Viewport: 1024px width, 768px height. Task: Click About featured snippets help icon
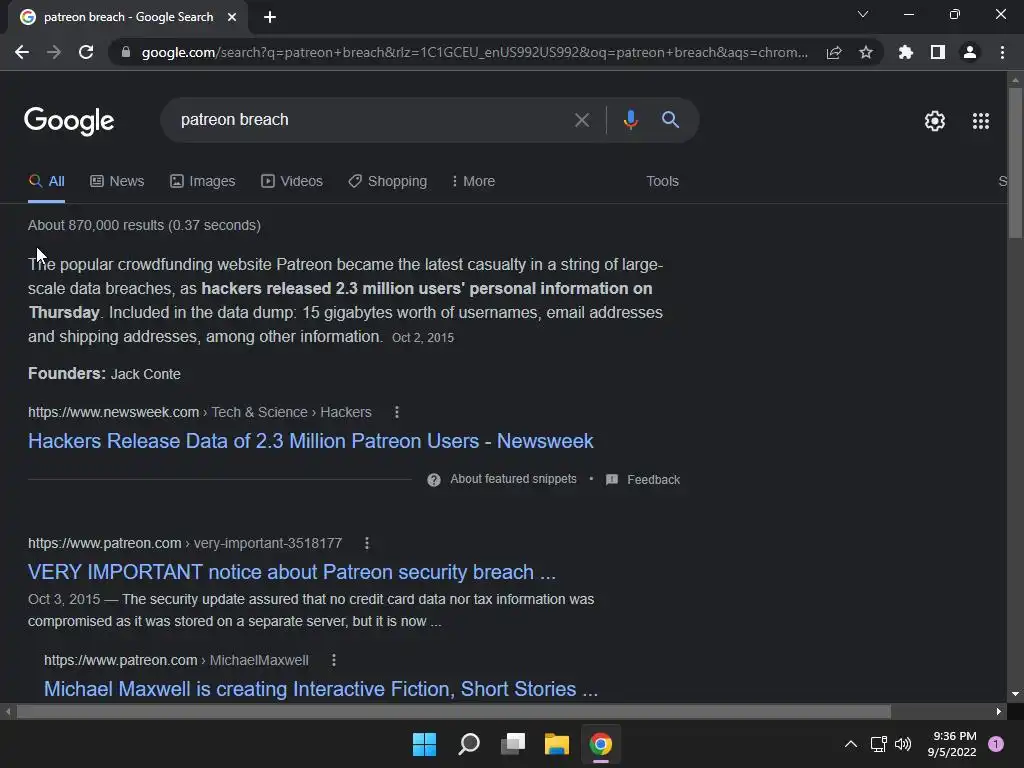[x=434, y=480]
